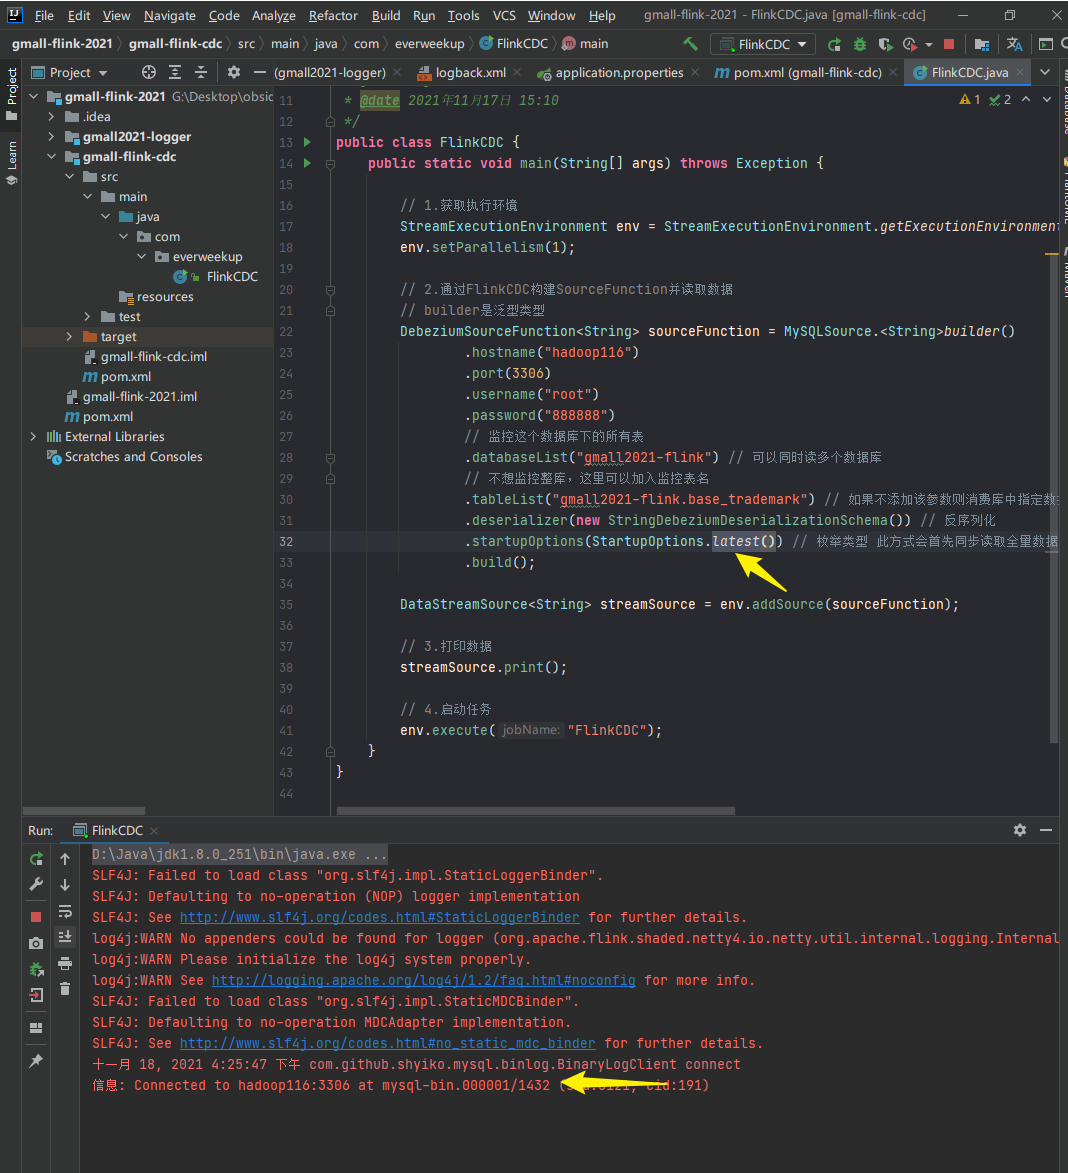Open run configuration wrench in Run panel
1068x1173 pixels.
point(36,885)
